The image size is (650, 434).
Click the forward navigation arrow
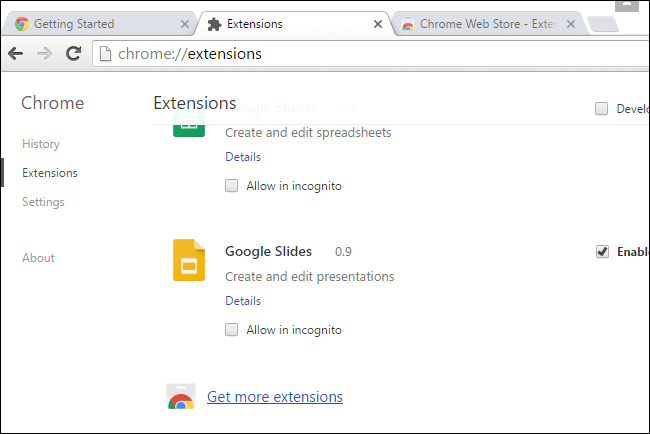pyautogui.click(x=44, y=53)
